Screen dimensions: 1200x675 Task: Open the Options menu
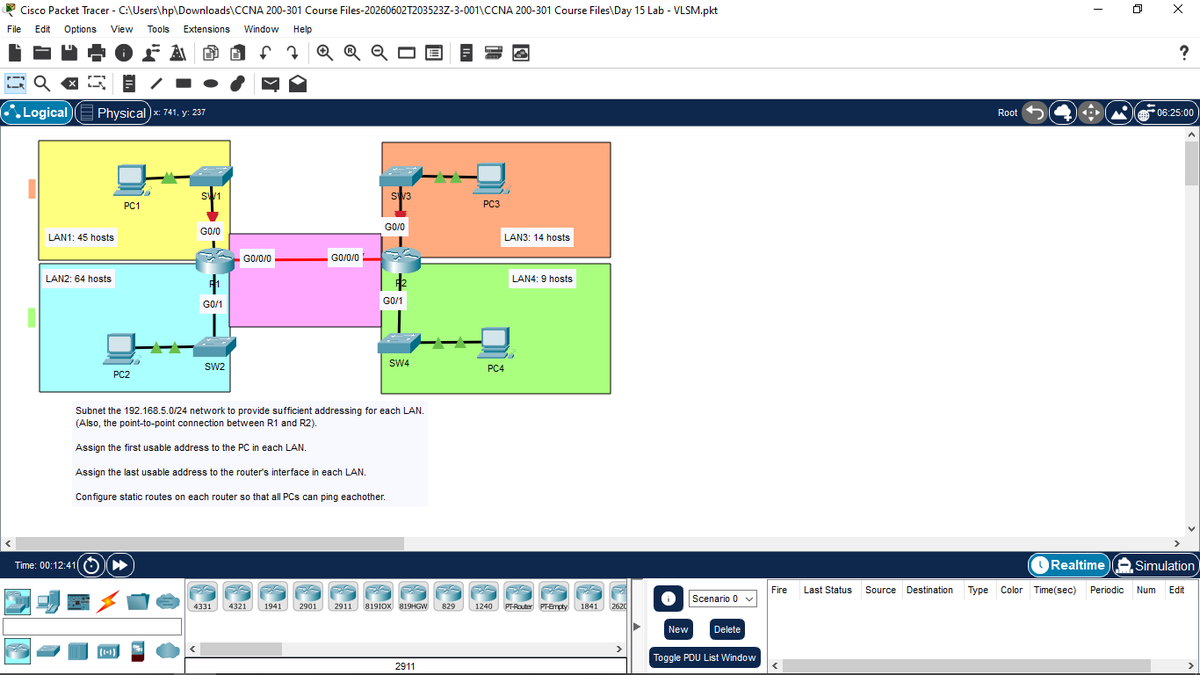[x=80, y=29]
